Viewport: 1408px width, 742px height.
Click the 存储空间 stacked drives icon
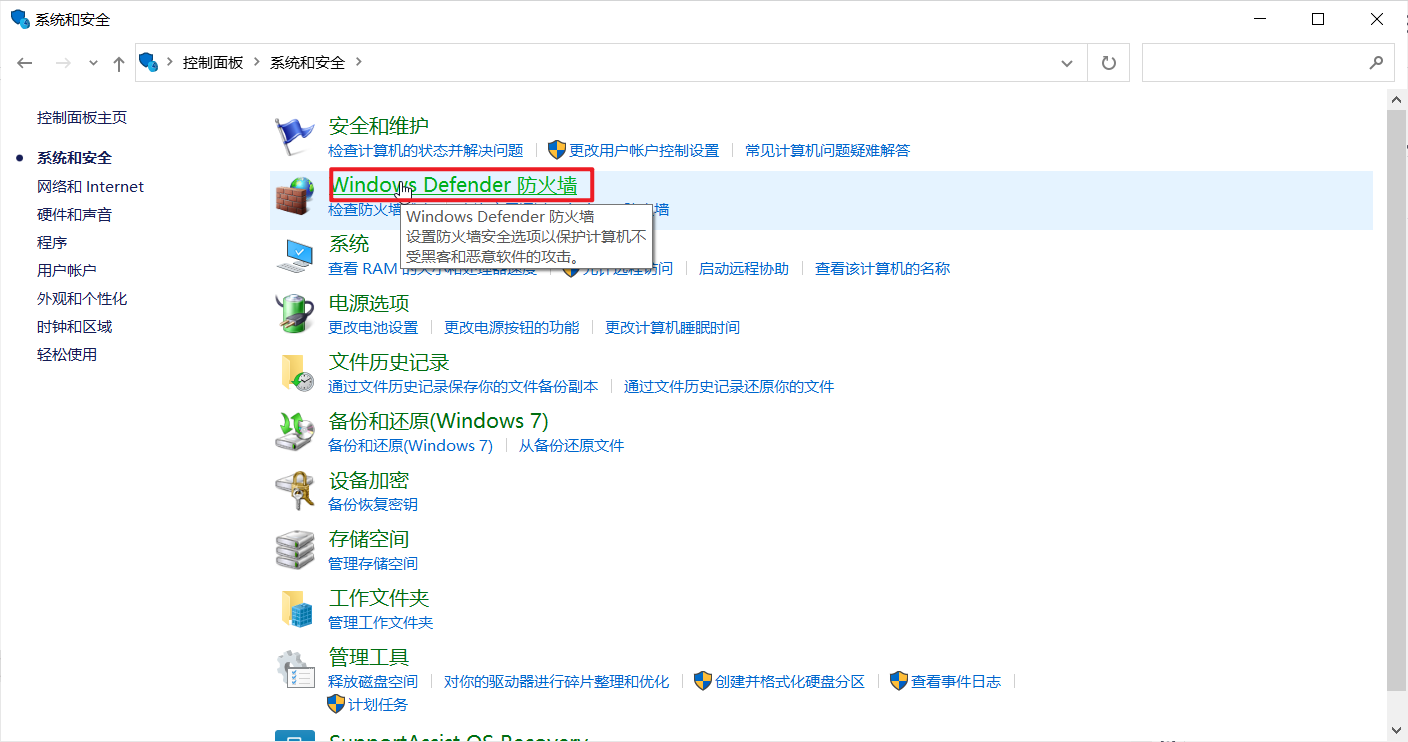[295, 550]
